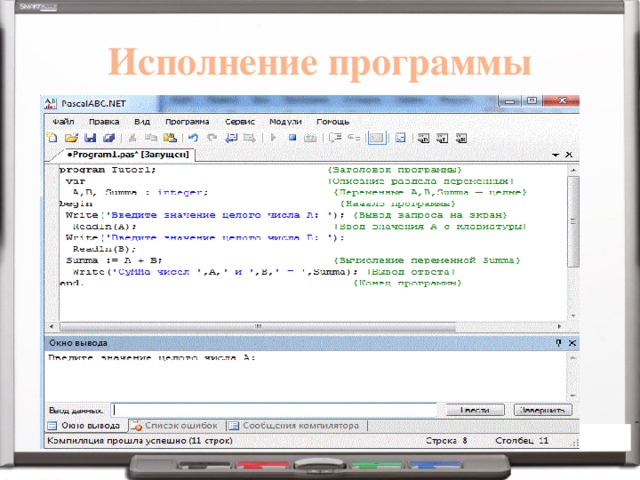Click the Save All icon
Screen dimensions: 640x480
(x=109, y=138)
